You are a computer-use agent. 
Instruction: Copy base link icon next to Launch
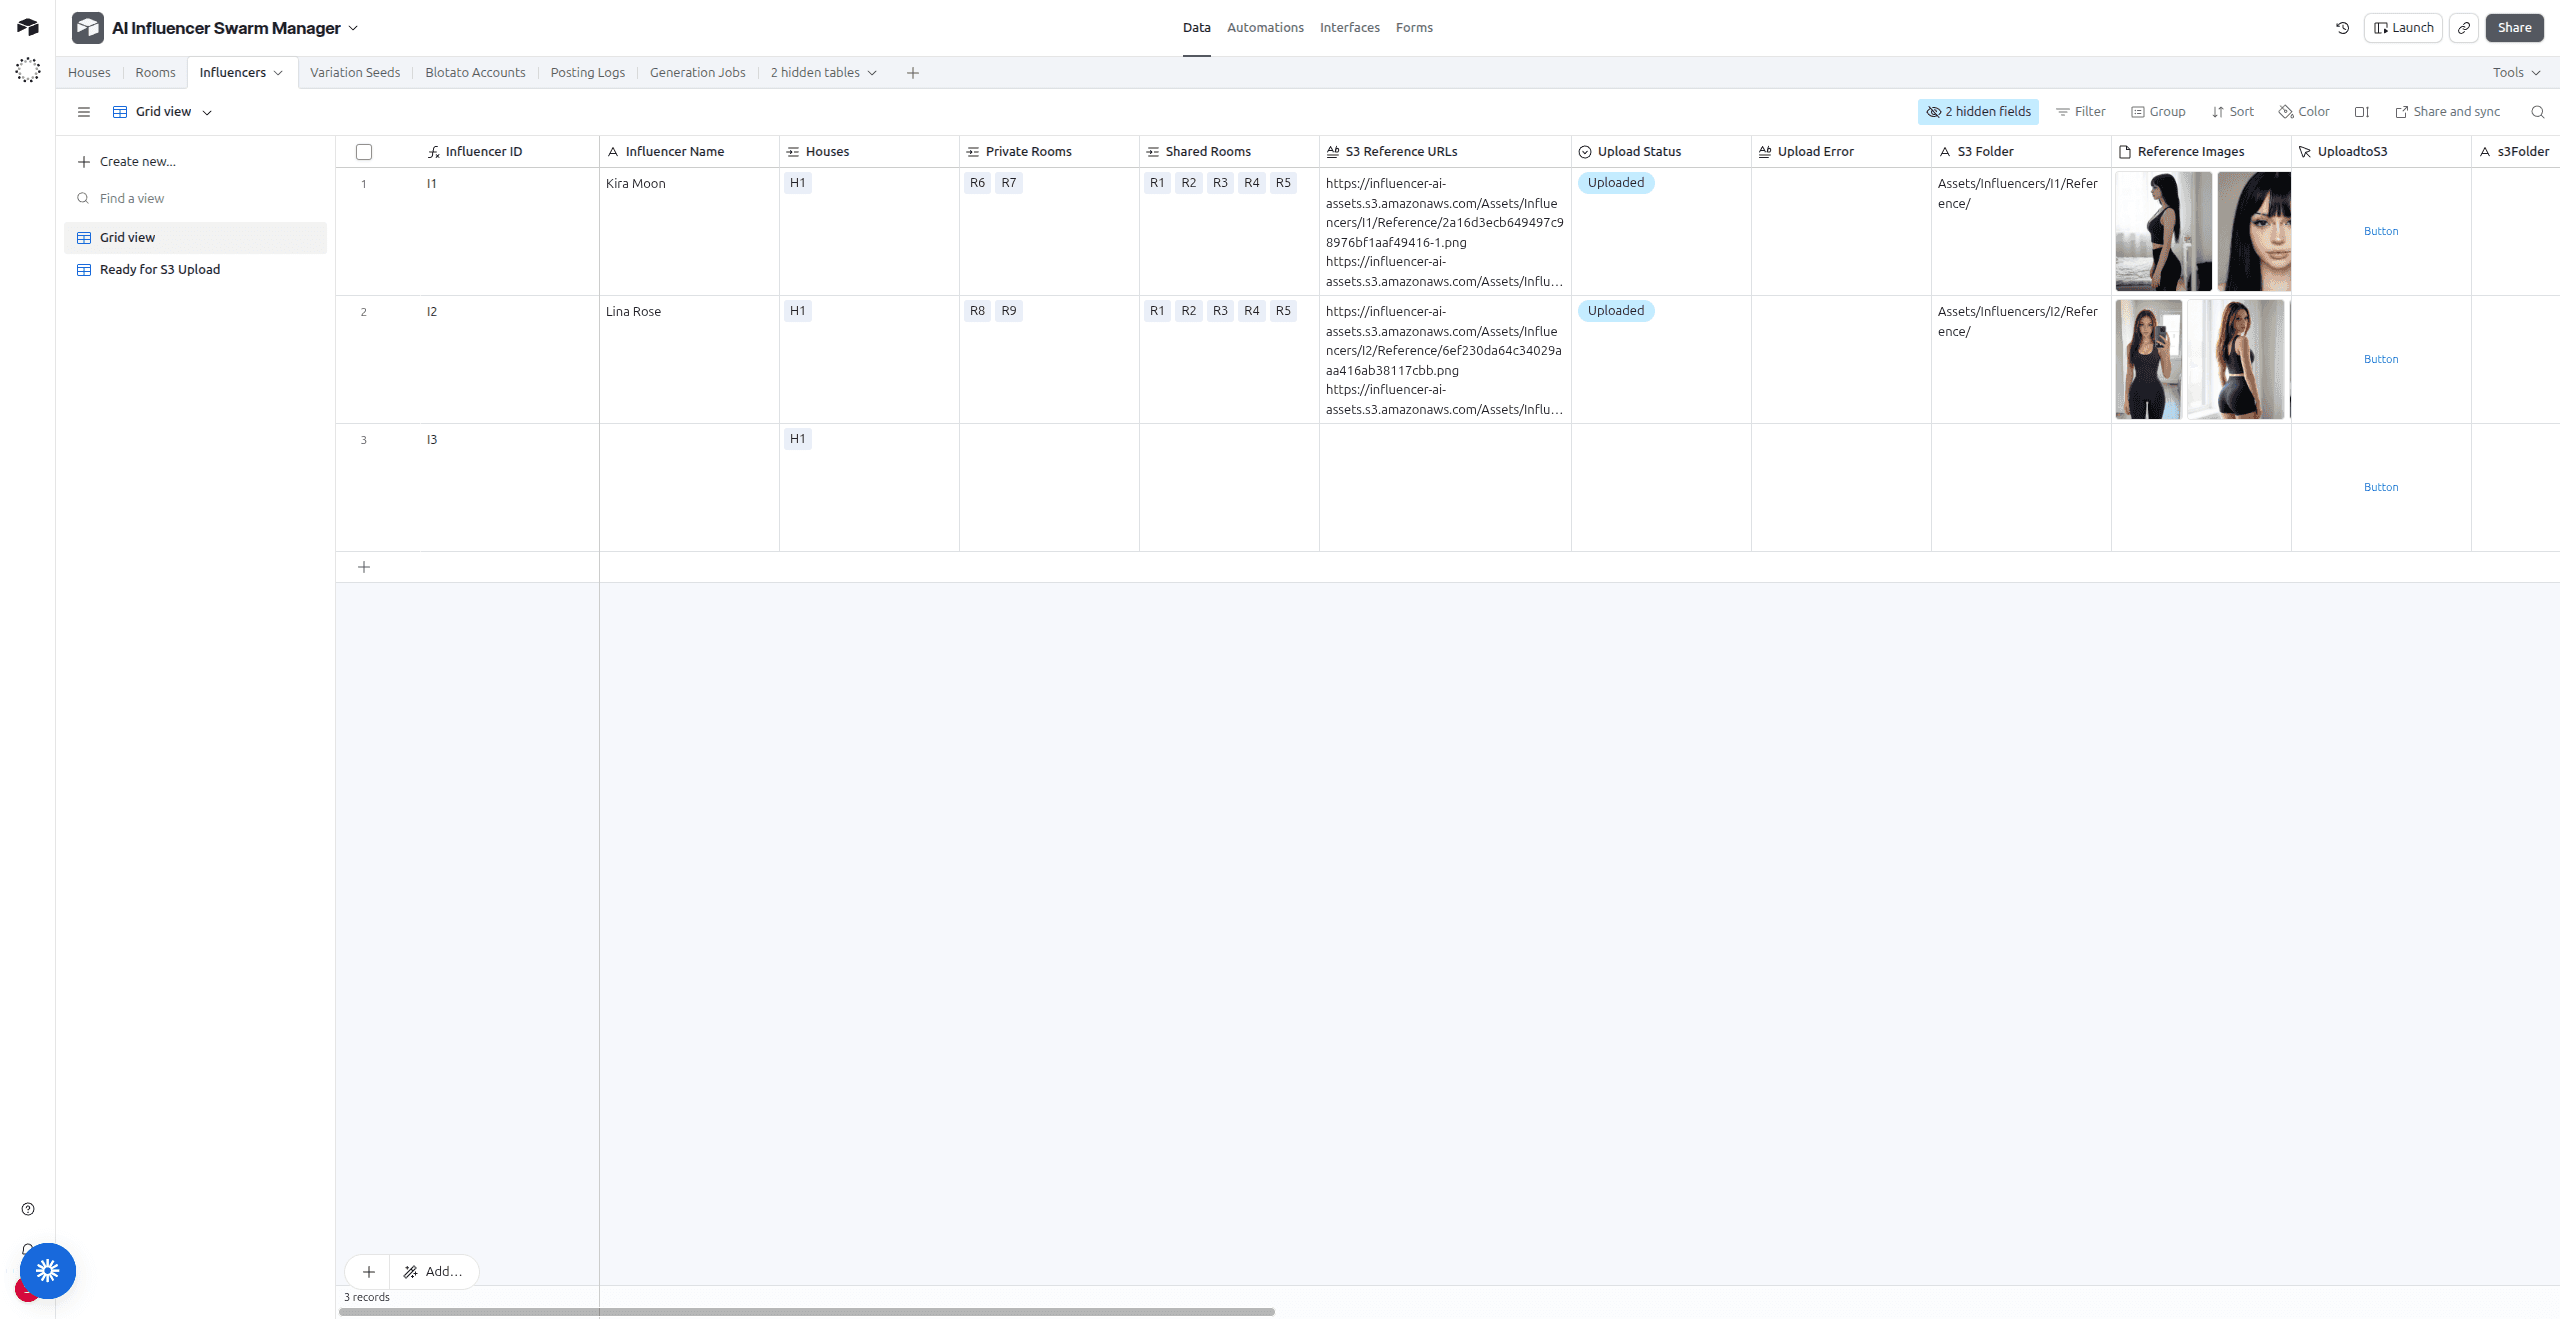[x=2464, y=28]
